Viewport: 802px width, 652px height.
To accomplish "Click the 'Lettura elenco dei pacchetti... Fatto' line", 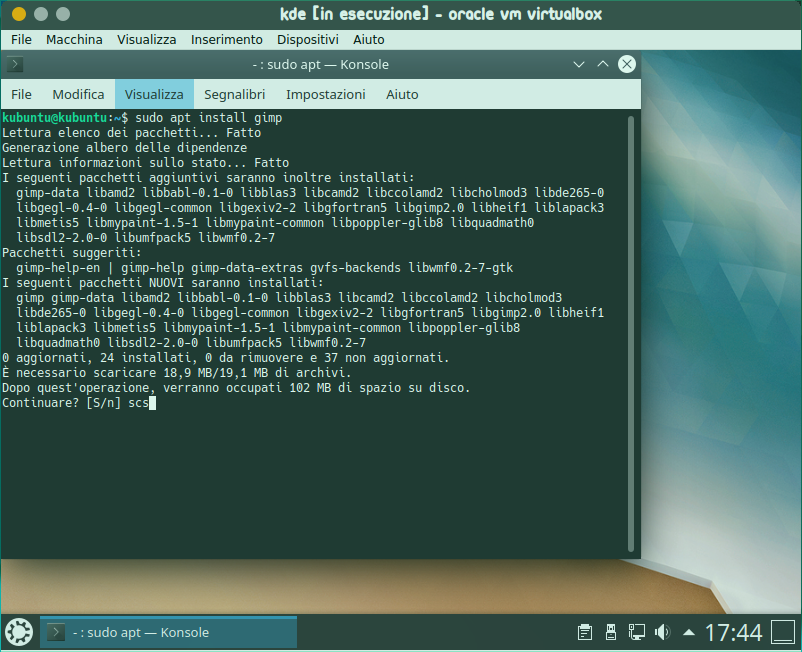I will coord(131,133).
